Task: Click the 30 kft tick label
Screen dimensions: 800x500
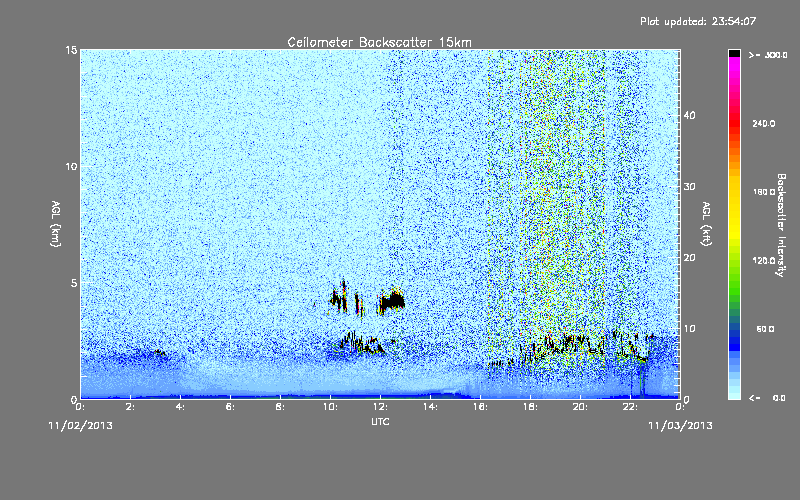Action: (x=689, y=187)
